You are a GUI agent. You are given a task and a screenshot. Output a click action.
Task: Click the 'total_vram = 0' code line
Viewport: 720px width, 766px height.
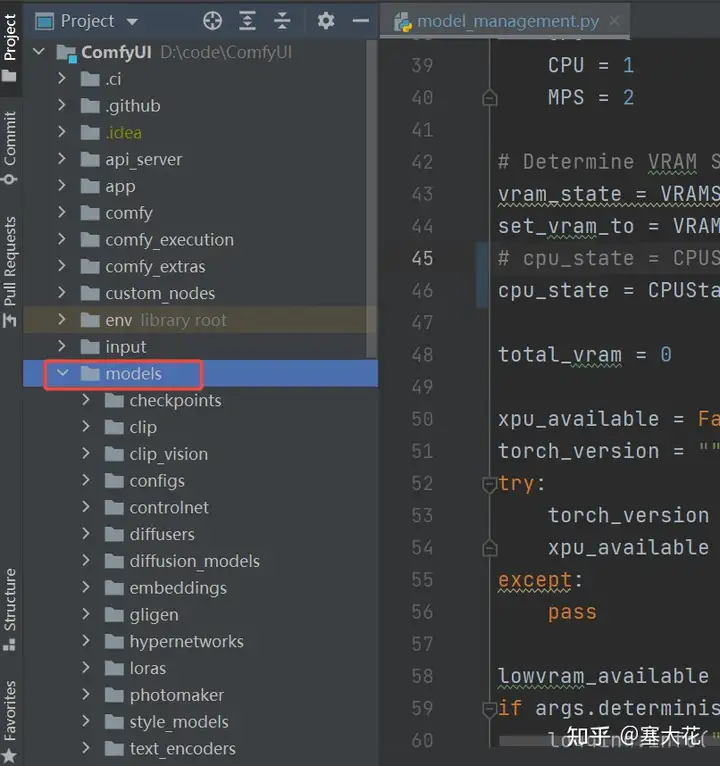click(x=585, y=355)
